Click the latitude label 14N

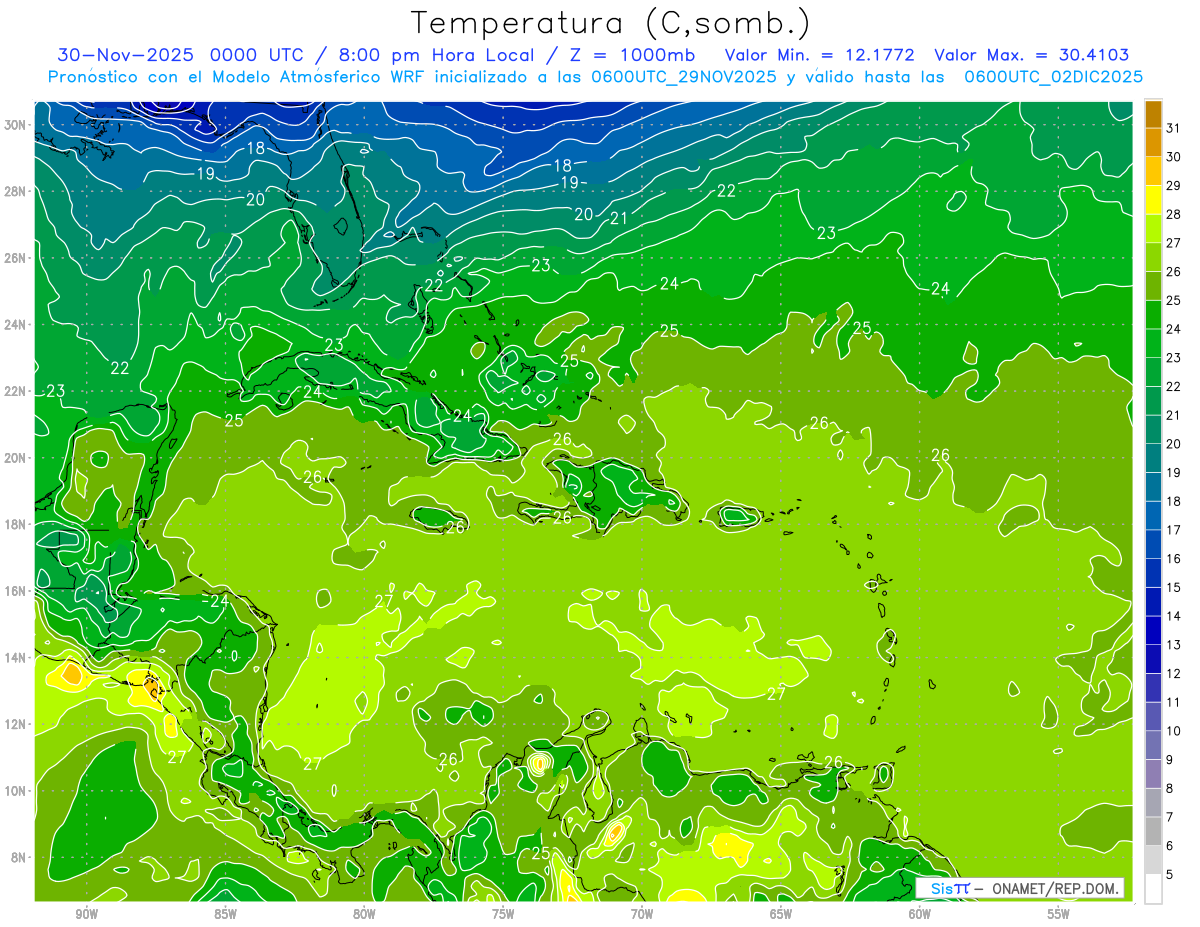(x=14, y=657)
